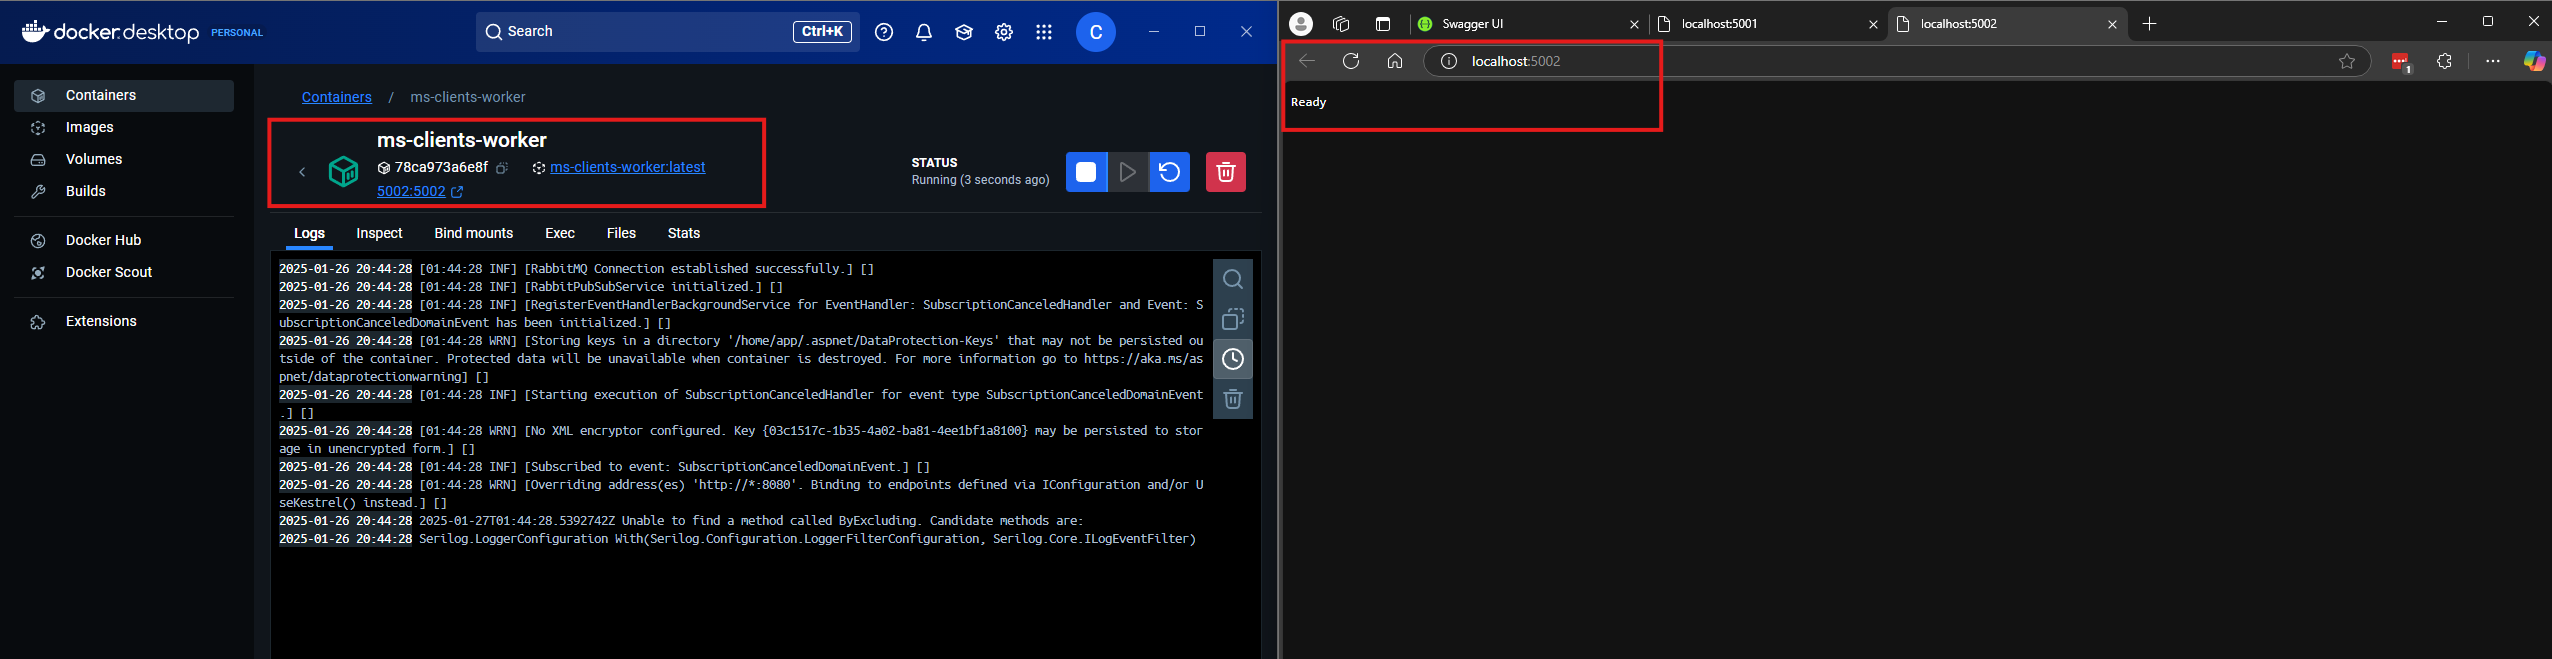The image size is (2552, 659).
Task: Open browser settings and more menu
Action: (2493, 61)
